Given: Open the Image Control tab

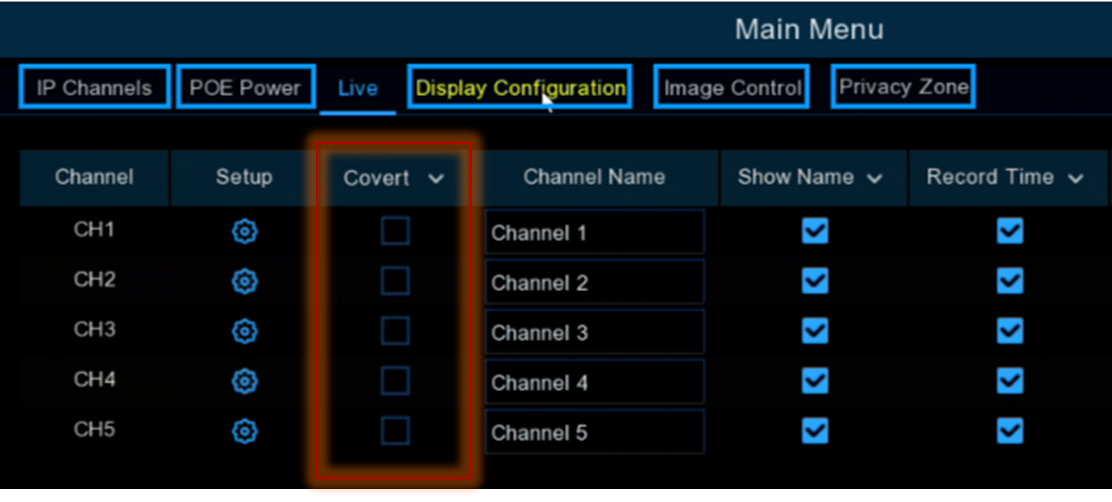Looking at the screenshot, I should [x=732, y=87].
